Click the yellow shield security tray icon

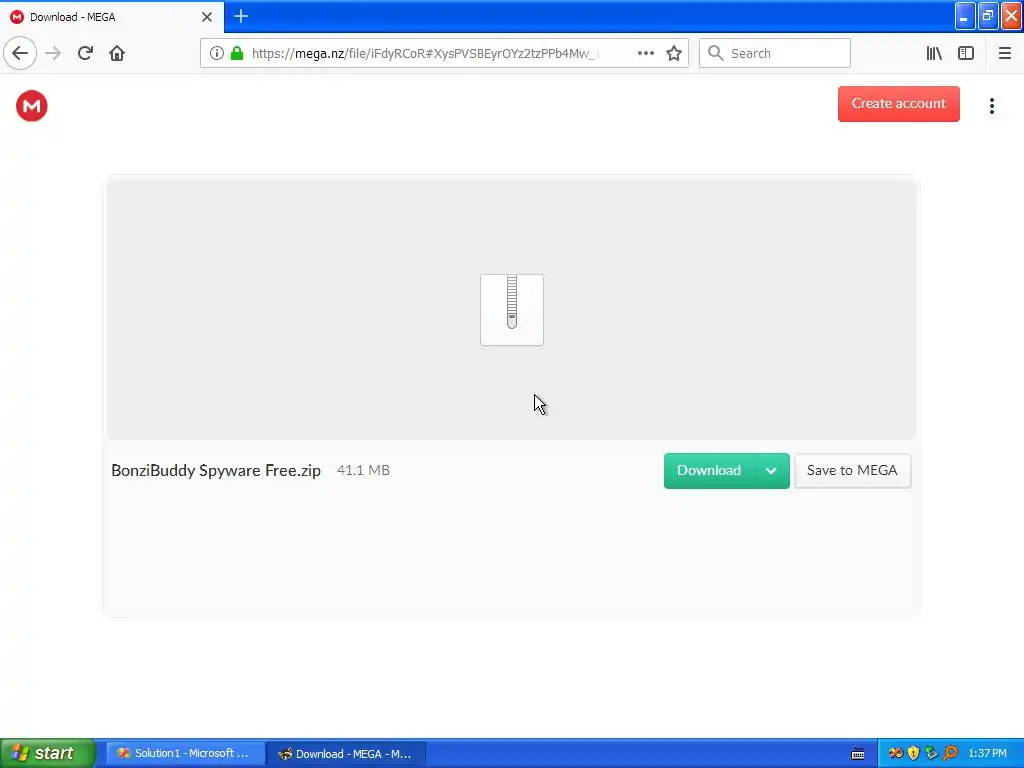point(914,753)
